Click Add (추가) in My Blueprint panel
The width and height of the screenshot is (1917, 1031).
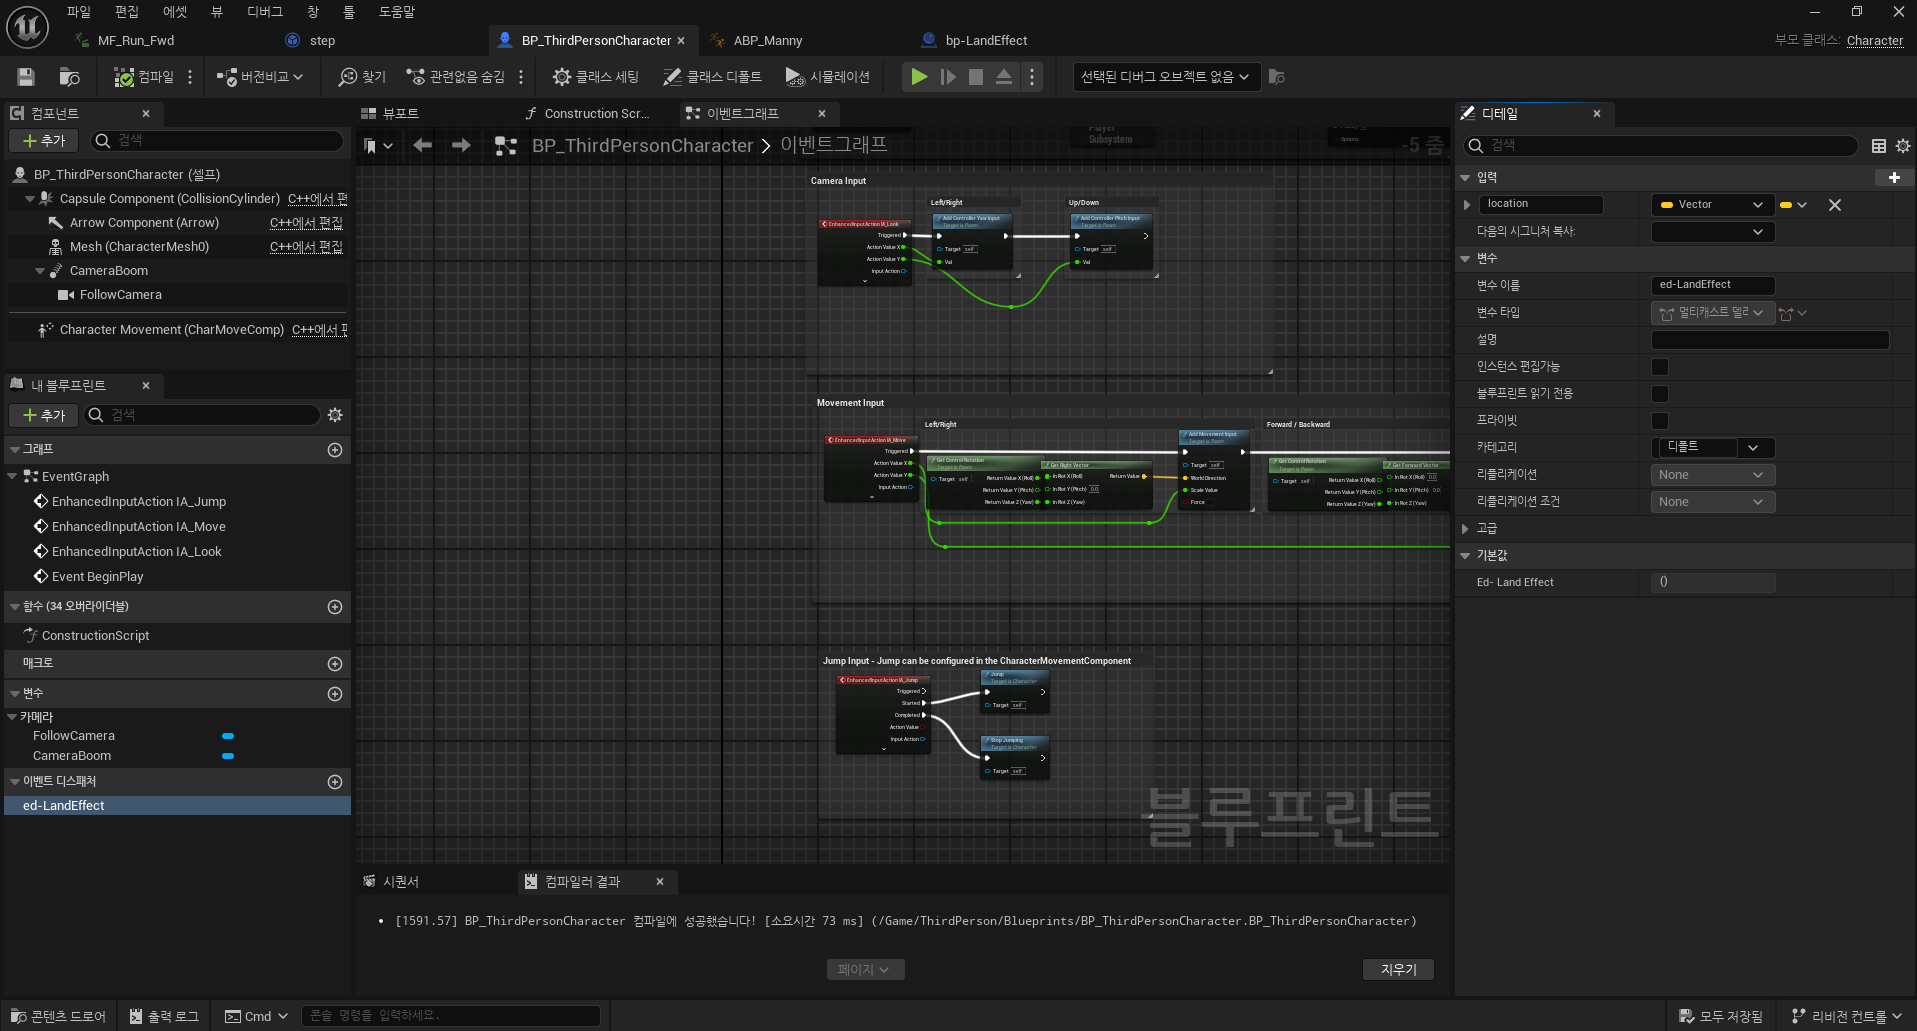pyautogui.click(x=44, y=415)
